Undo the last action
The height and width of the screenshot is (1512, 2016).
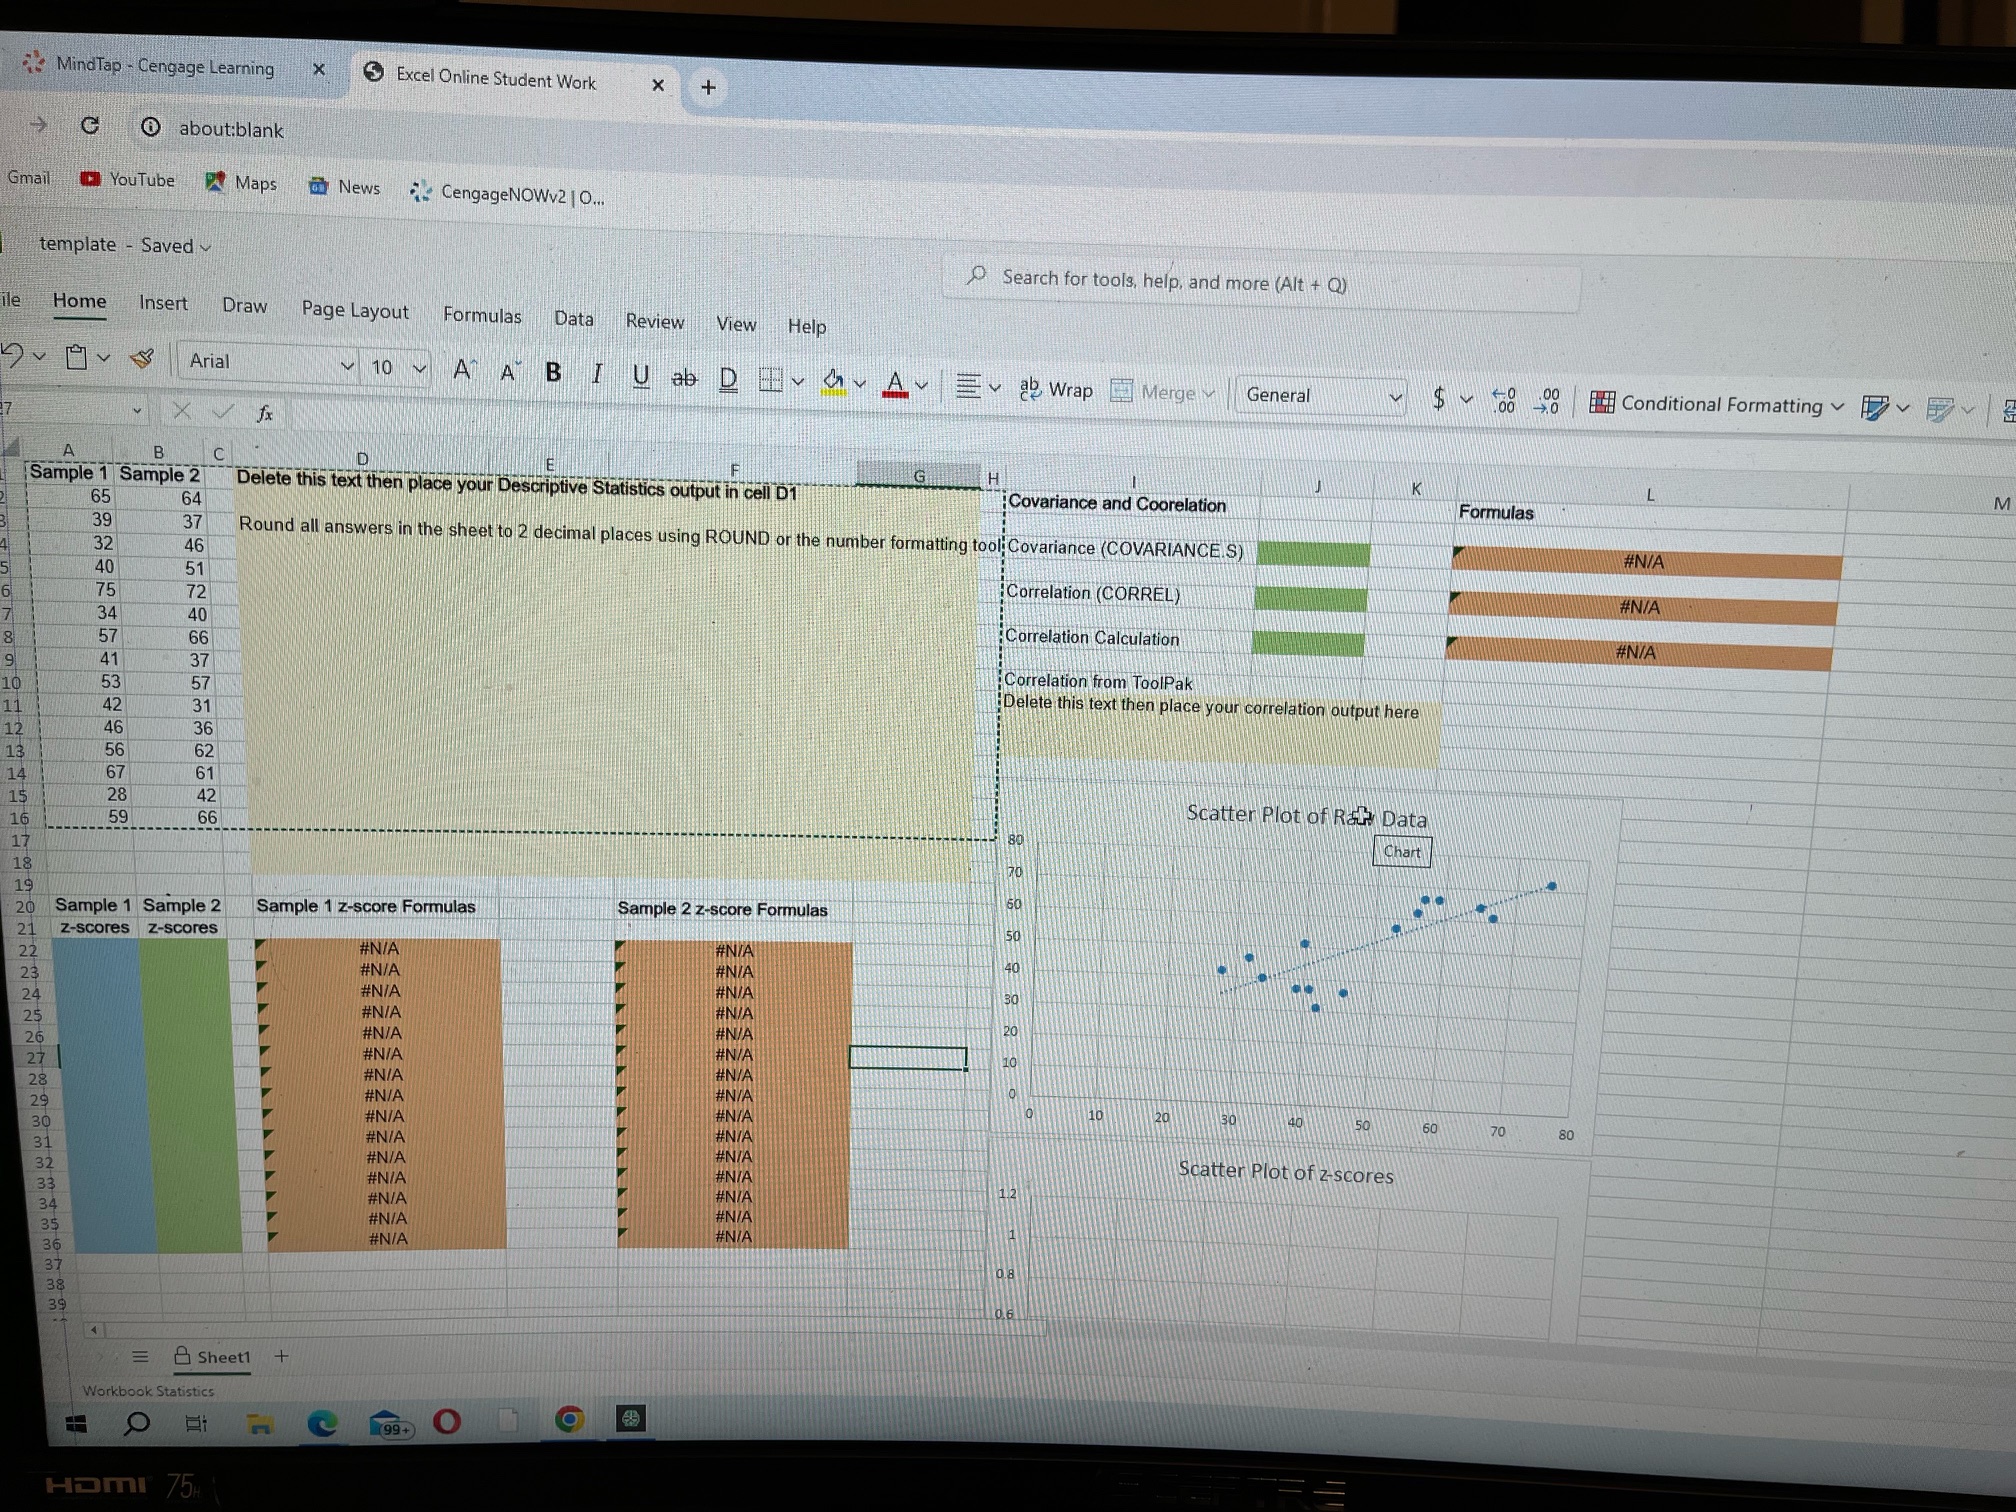tap(12, 357)
